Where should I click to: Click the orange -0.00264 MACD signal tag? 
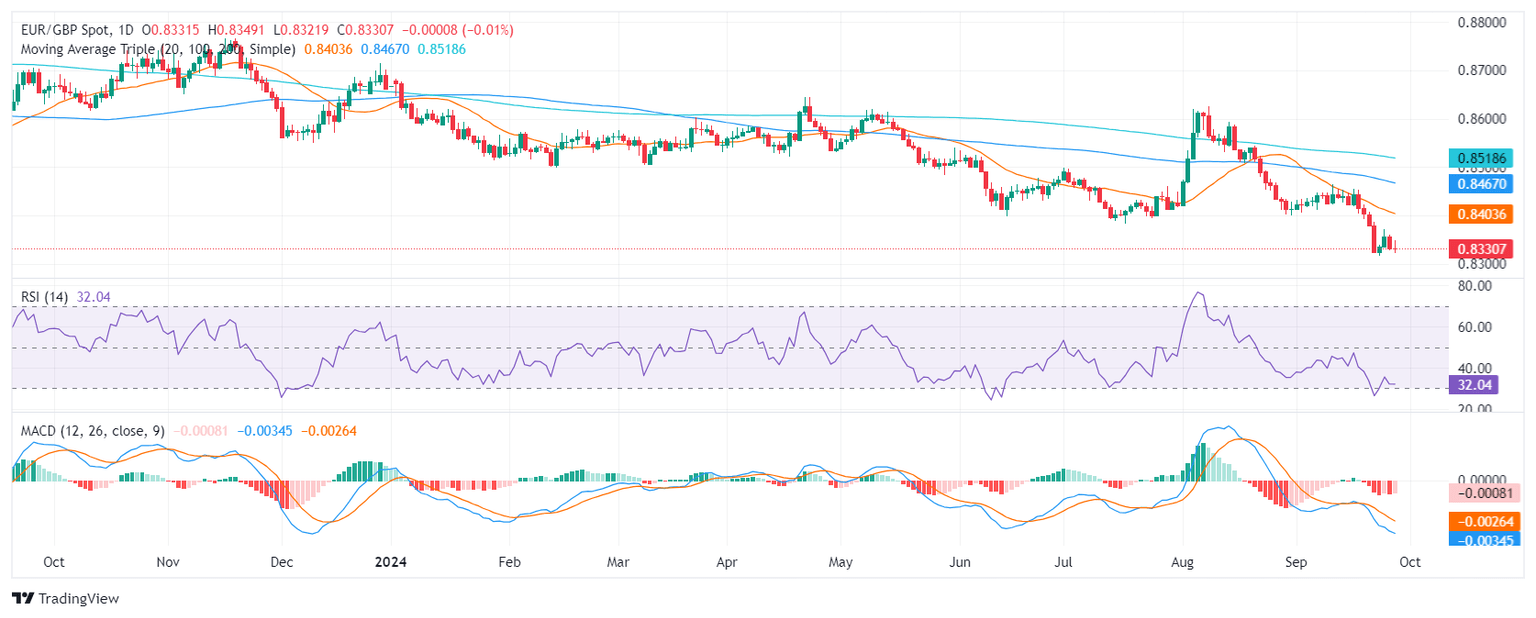pyautogui.click(x=1484, y=521)
